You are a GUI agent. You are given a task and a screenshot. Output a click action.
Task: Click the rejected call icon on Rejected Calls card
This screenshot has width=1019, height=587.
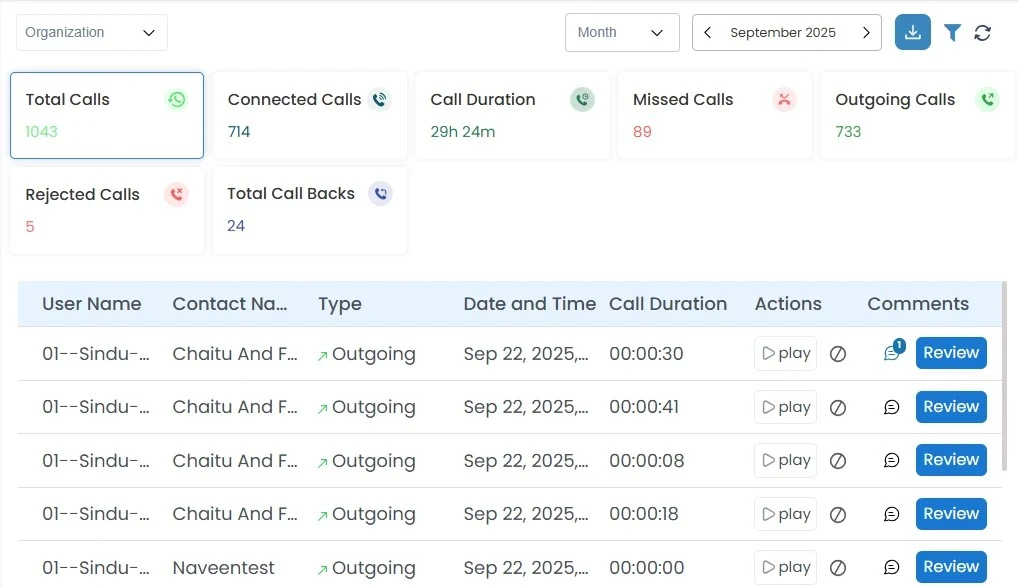176,194
